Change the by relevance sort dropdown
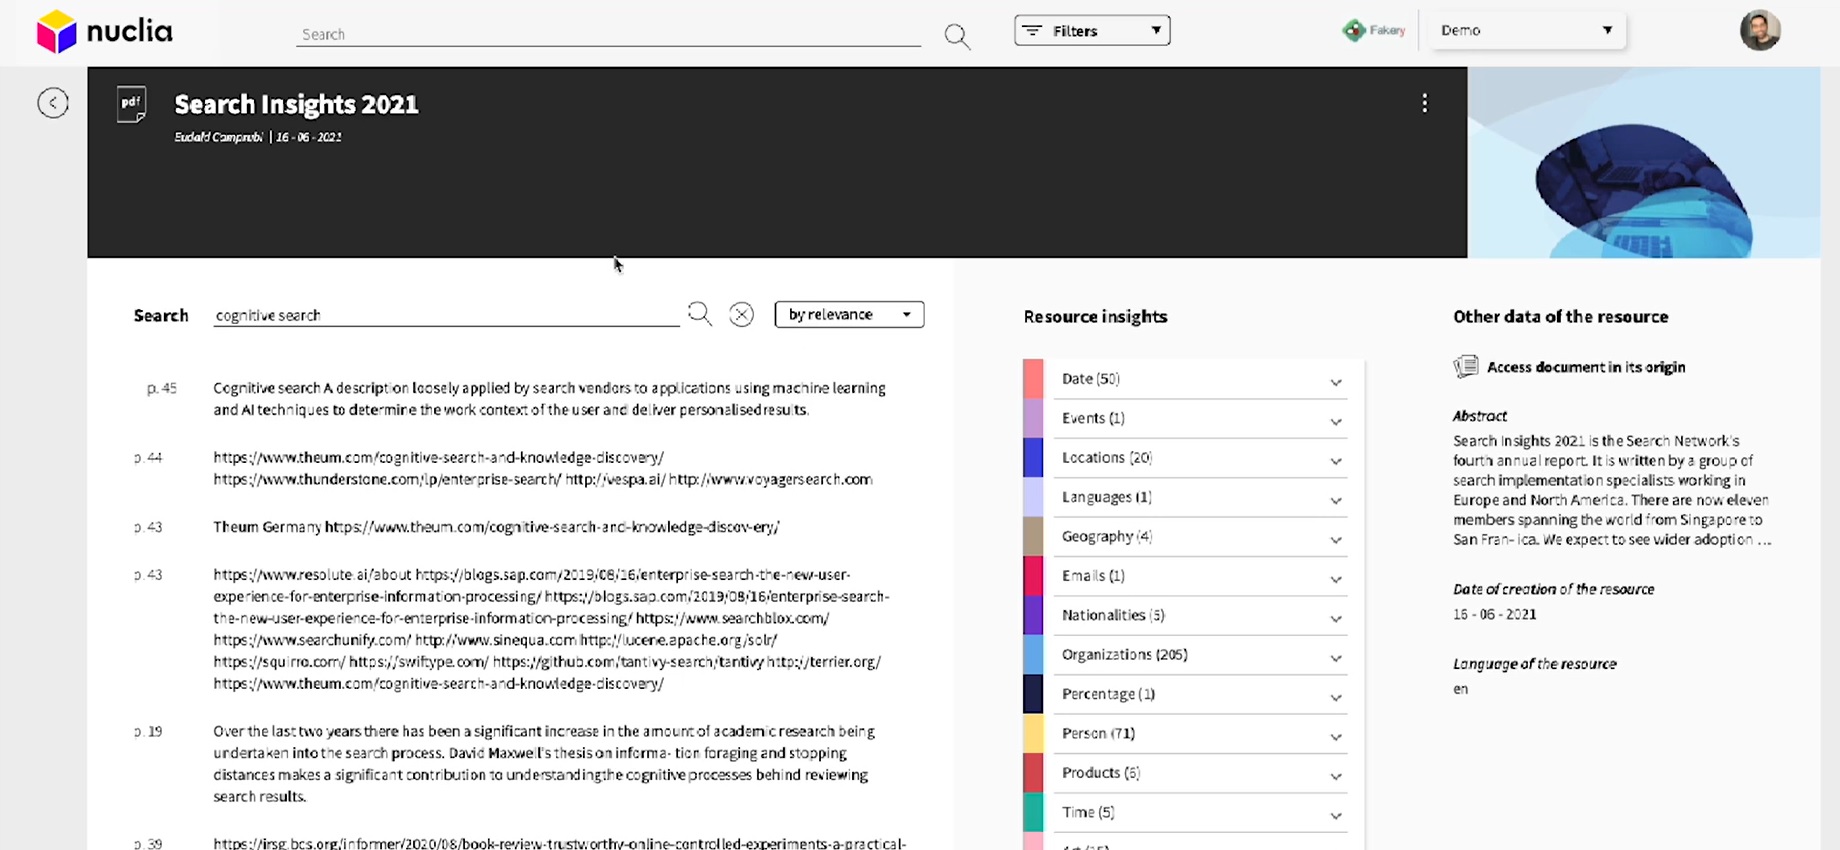Screen dimensions: 1840x850 pyautogui.click(x=849, y=314)
